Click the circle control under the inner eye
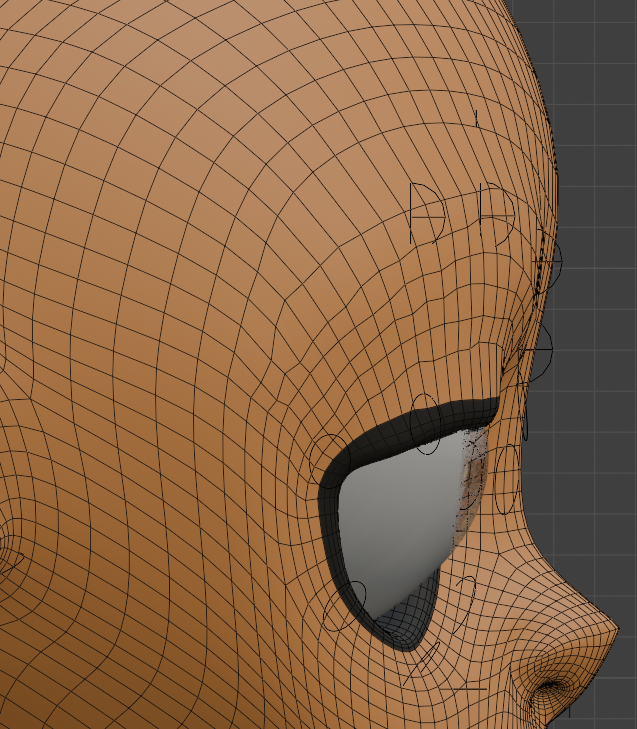The width and height of the screenshot is (637, 729). [x=466, y=590]
